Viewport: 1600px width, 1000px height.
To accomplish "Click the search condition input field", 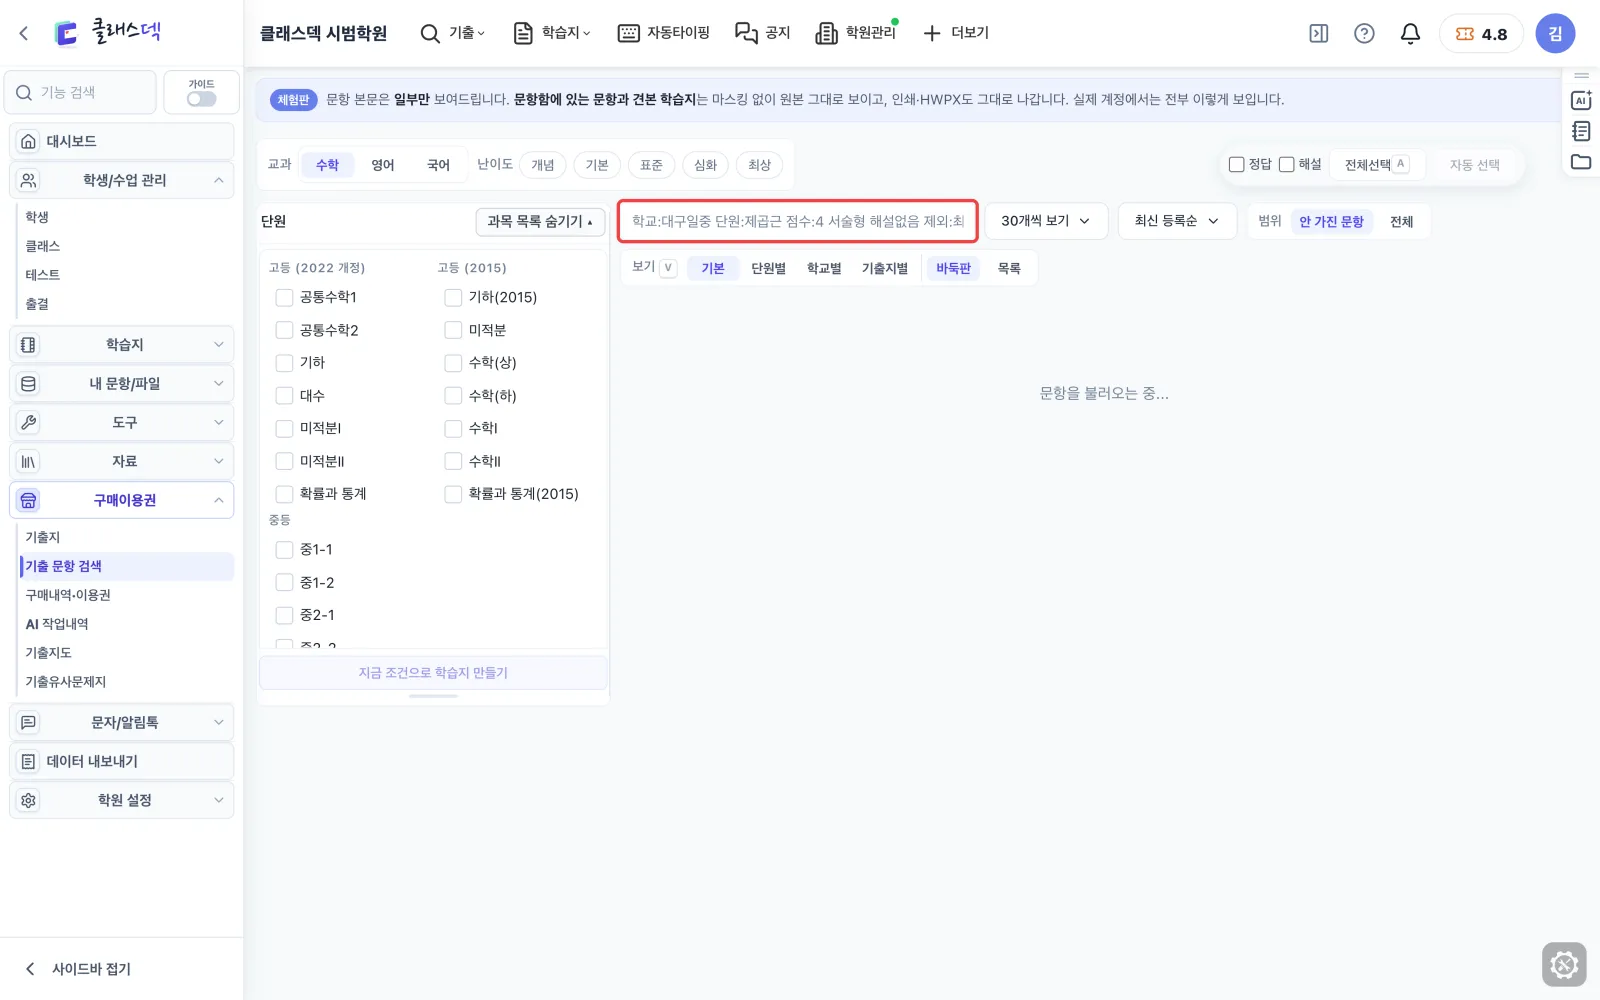I will (x=797, y=221).
